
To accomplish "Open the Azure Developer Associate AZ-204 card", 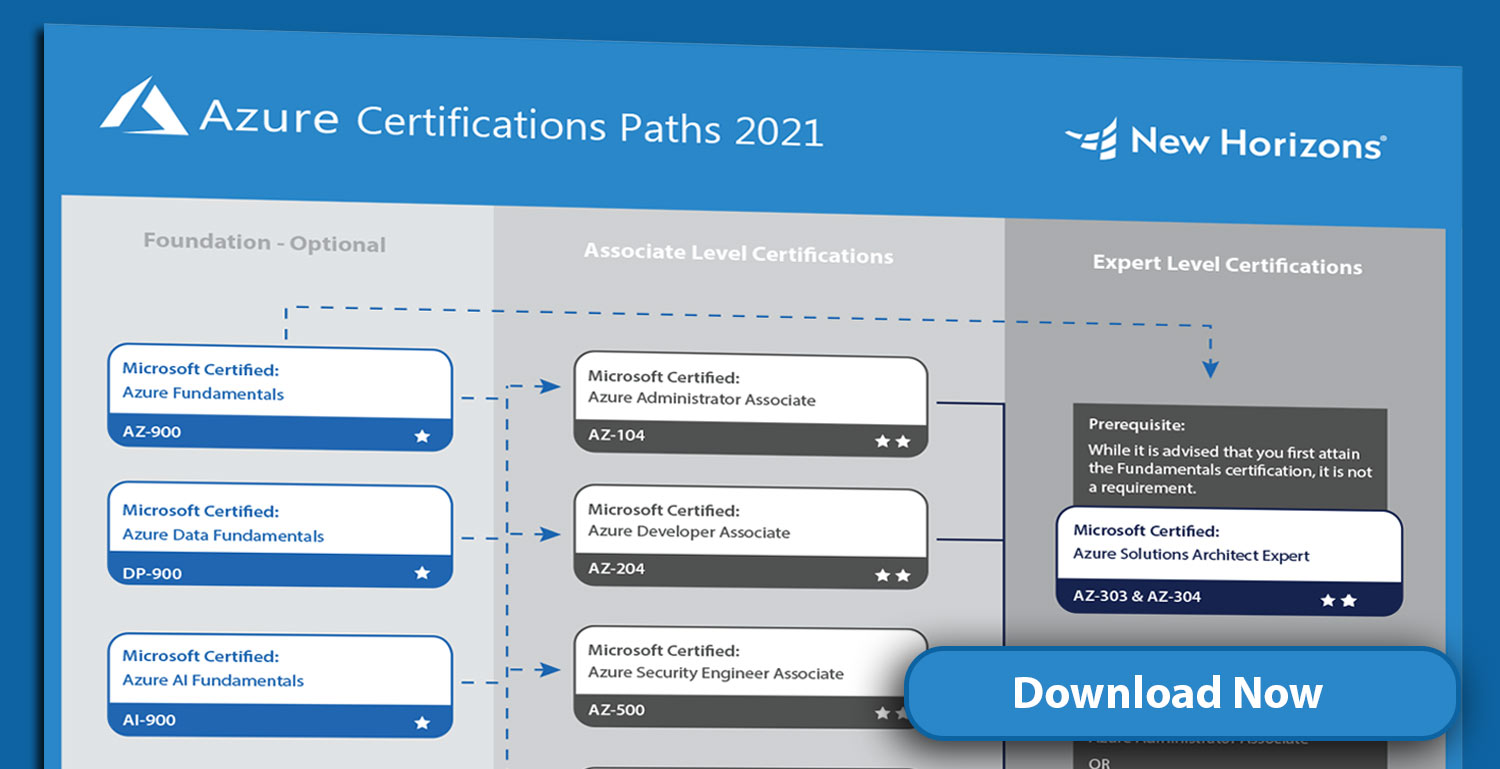I will pyautogui.click(x=751, y=537).
